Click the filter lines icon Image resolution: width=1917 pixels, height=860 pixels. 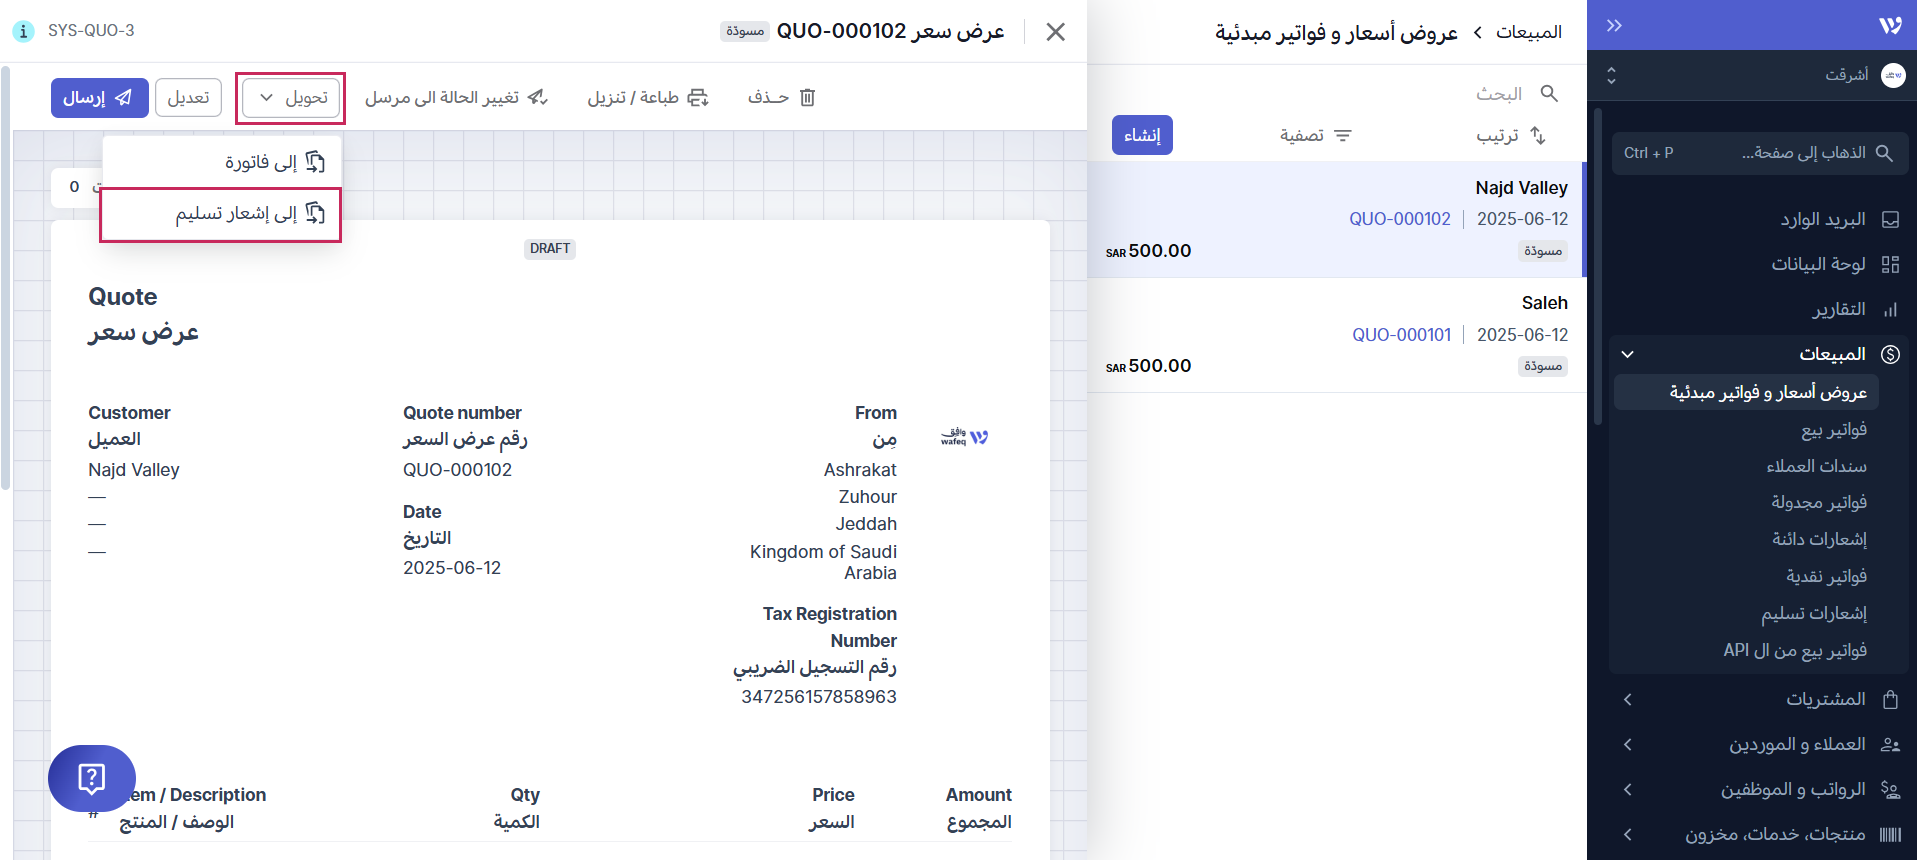tap(1343, 135)
